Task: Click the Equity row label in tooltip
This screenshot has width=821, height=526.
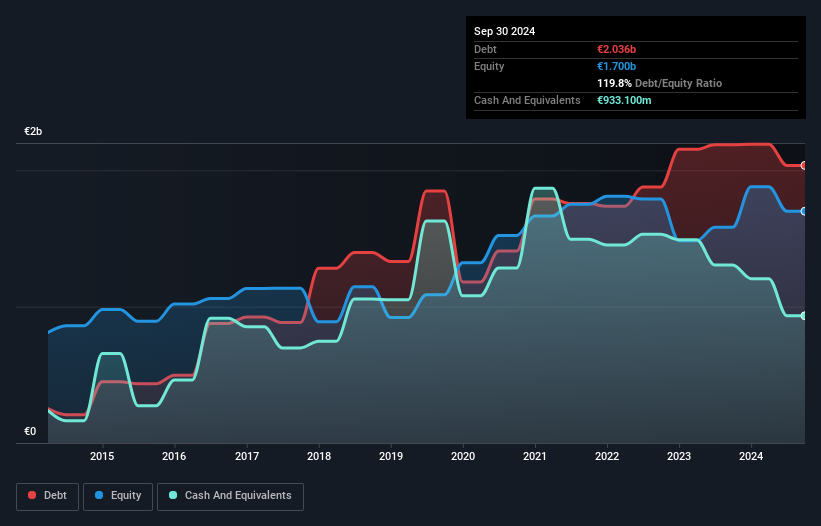Action: 489,66
